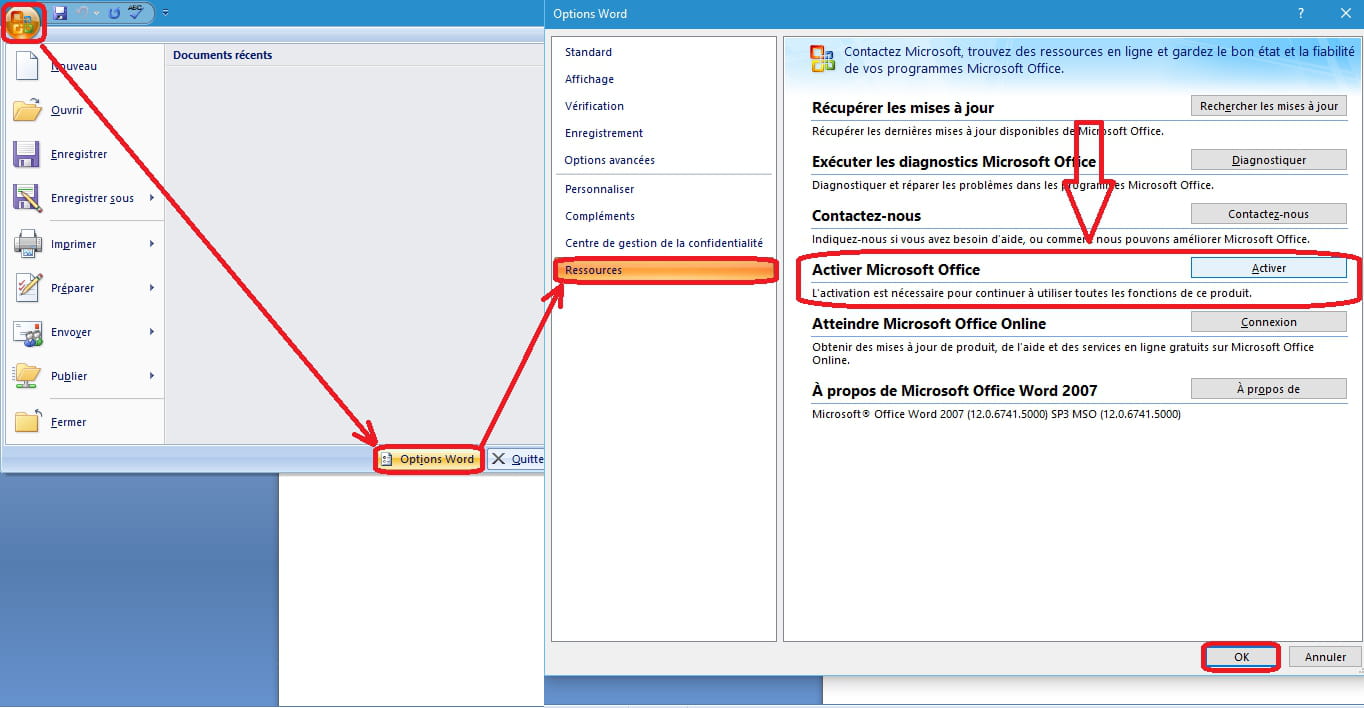Image resolution: width=1364 pixels, height=708 pixels.
Task: Open the round Office button menu
Action: tap(22, 21)
